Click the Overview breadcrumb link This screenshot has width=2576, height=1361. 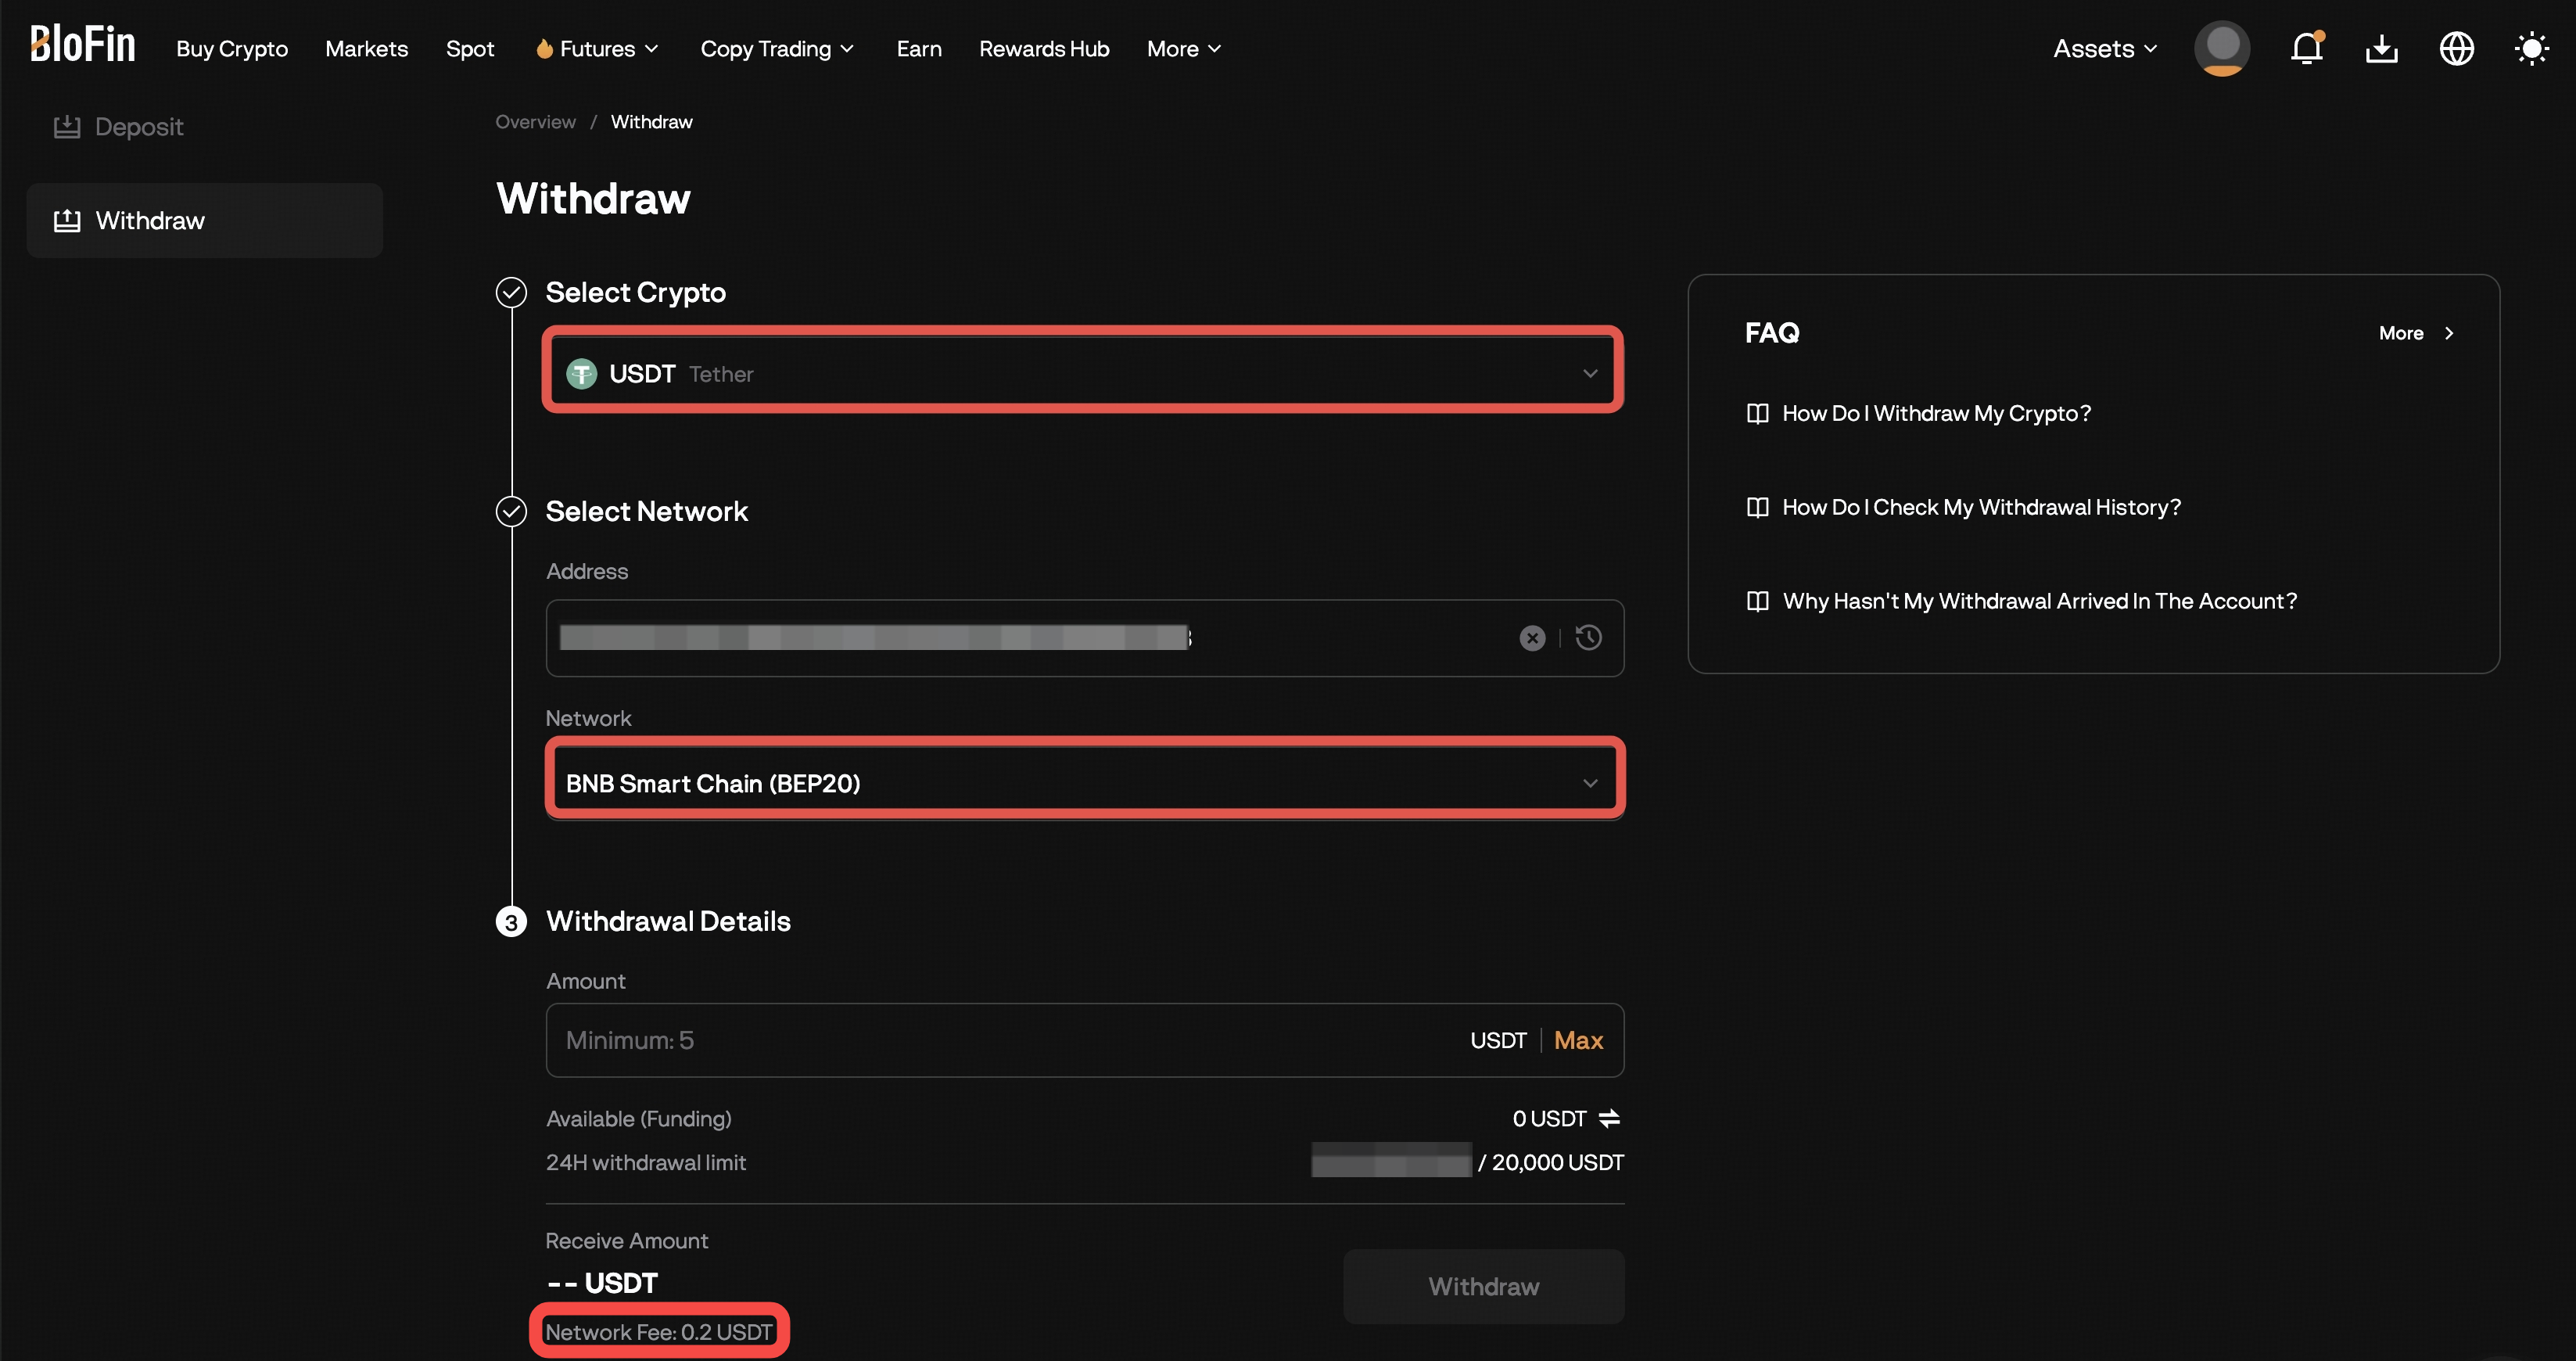click(x=535, y=122)
